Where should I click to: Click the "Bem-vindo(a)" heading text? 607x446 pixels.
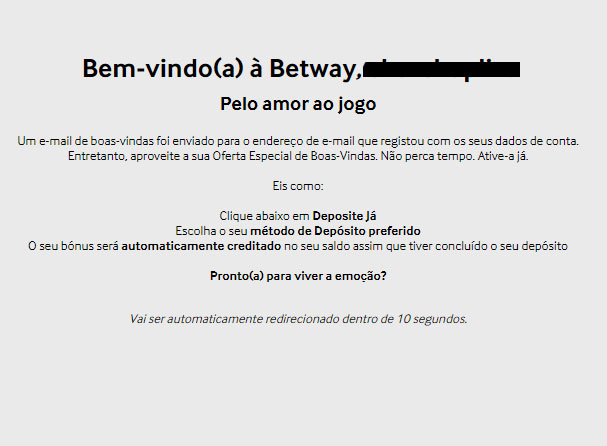click(x=163, y=69)
